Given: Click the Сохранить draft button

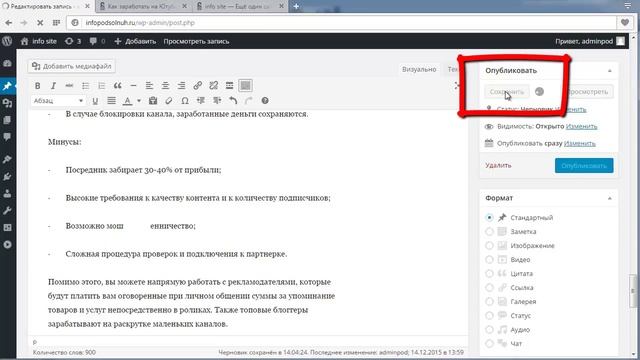Looking at the screenshot, I should pos(507,92).
